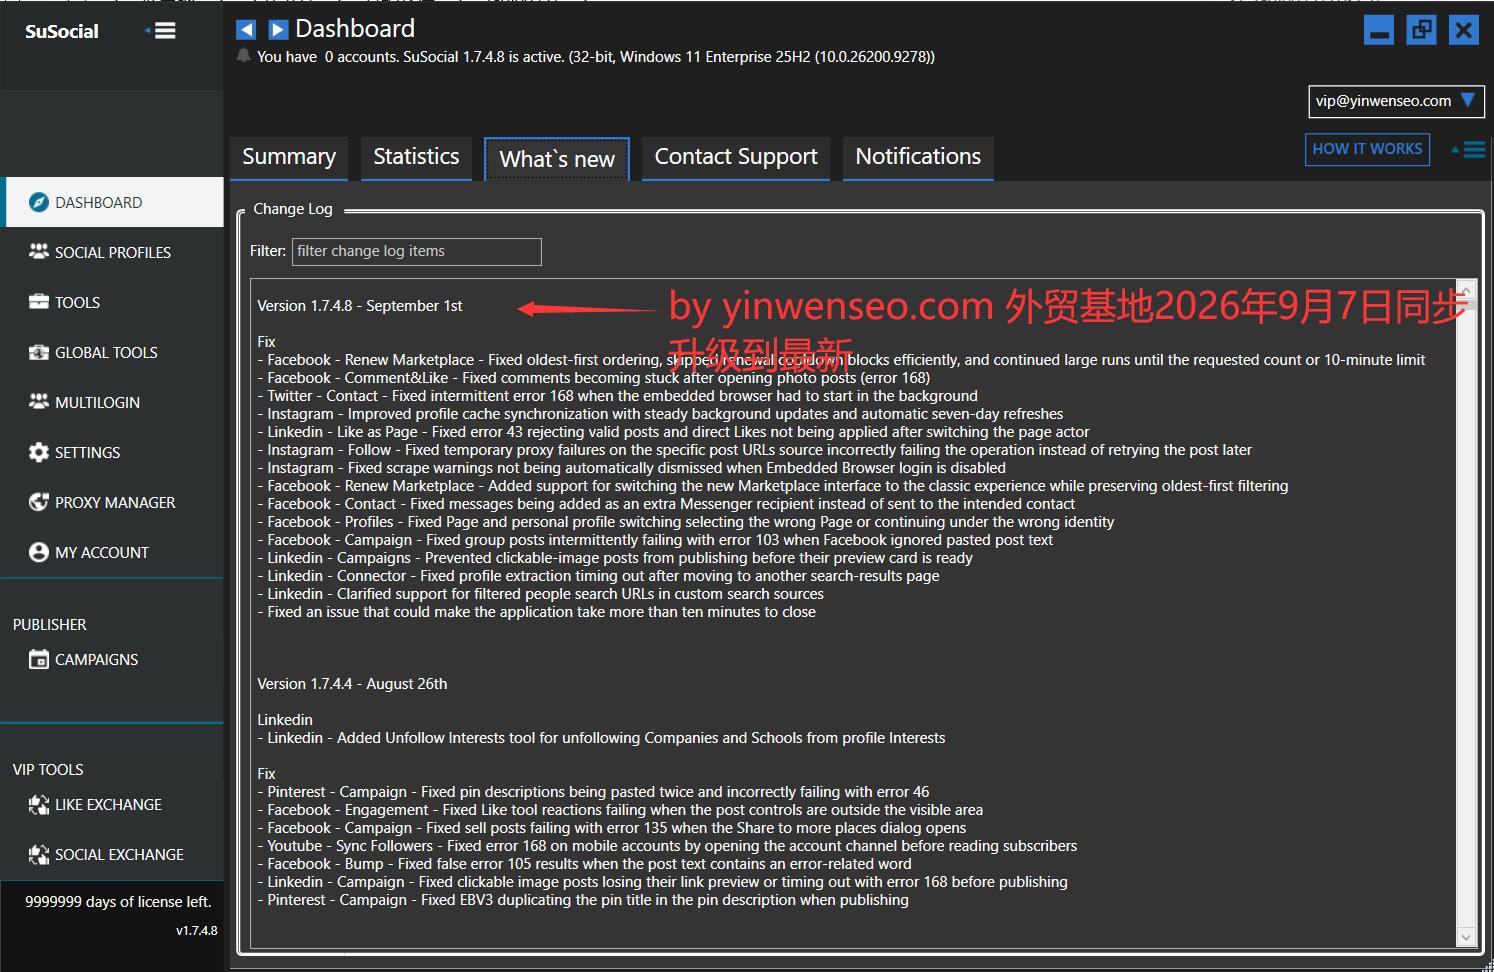
Task: Click the 'You have 0 accounts' status message
Action: [x=596, y=57]
